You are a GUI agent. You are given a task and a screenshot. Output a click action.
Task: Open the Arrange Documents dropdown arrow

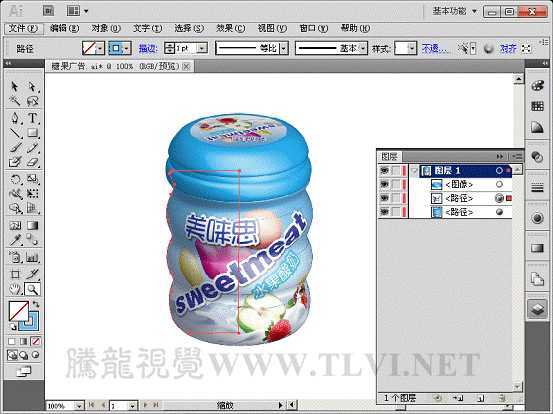86,11
